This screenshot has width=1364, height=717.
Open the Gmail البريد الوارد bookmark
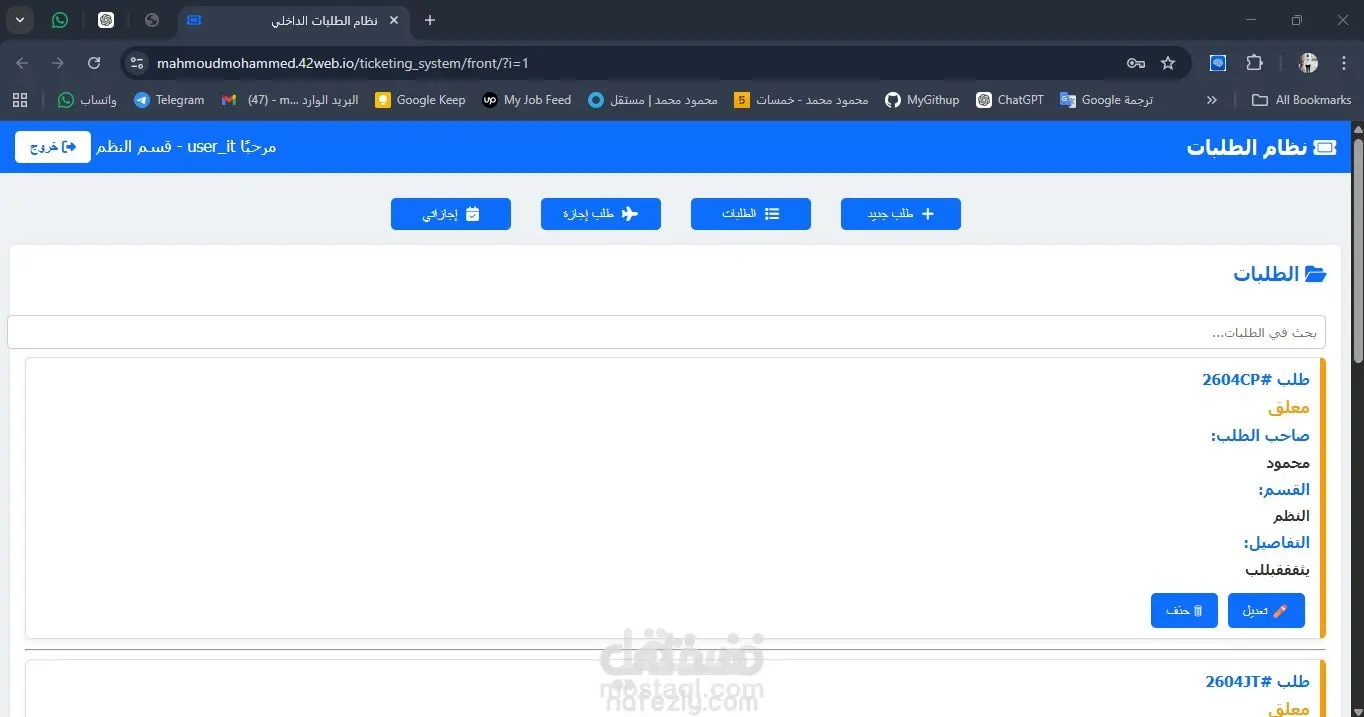coord(290,100)
